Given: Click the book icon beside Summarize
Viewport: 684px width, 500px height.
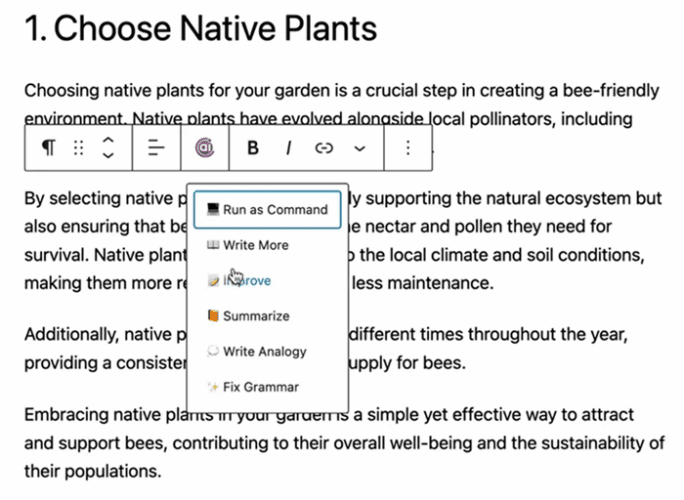Looking at the screenshot, I should 213,315.
